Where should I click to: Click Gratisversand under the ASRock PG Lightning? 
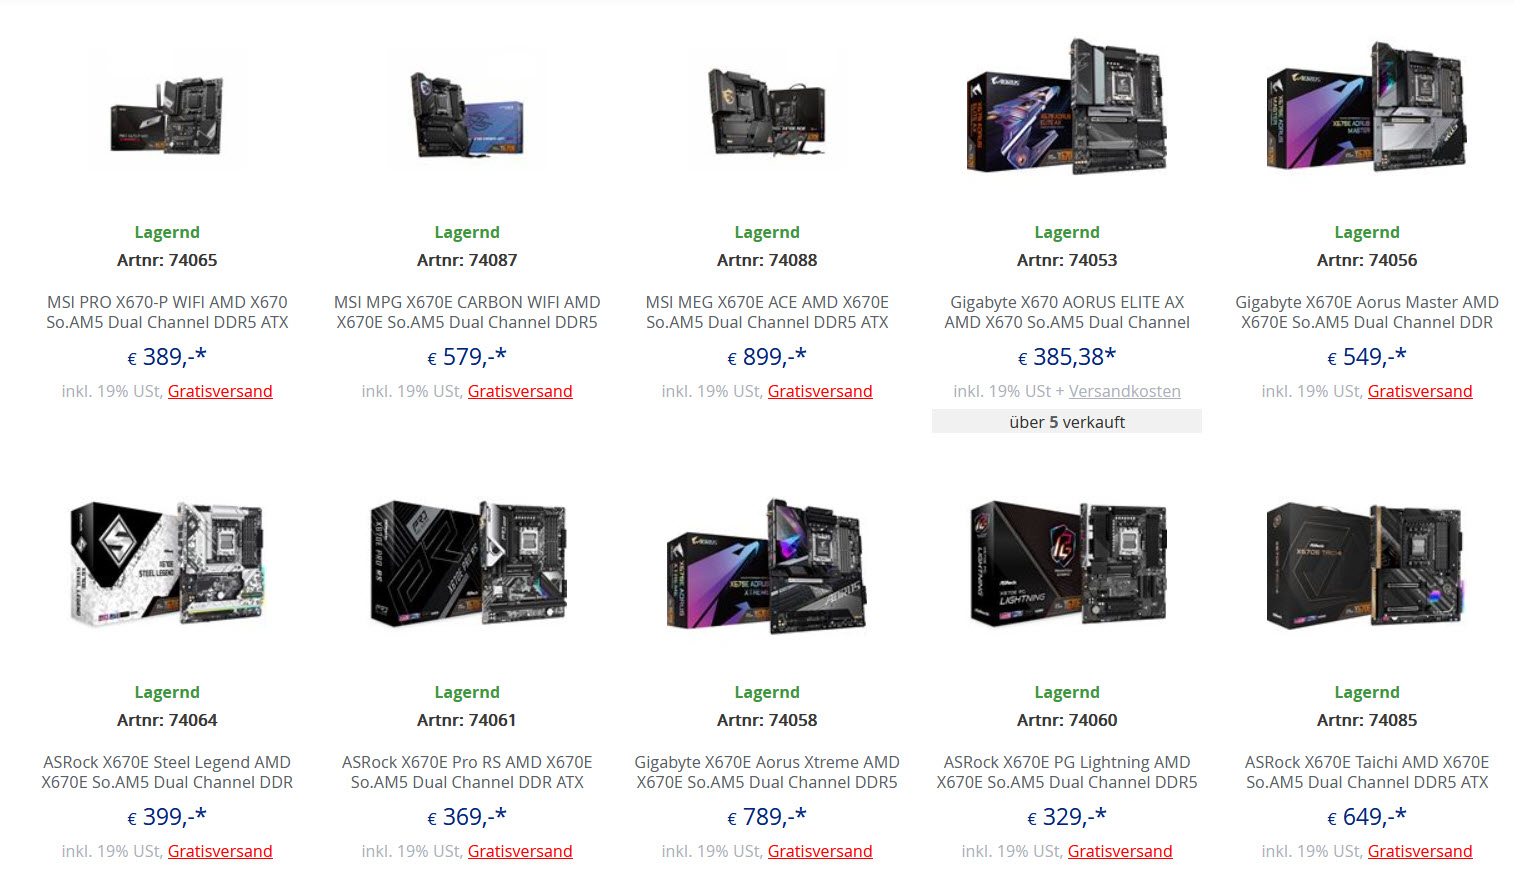tap(1120, 851)
